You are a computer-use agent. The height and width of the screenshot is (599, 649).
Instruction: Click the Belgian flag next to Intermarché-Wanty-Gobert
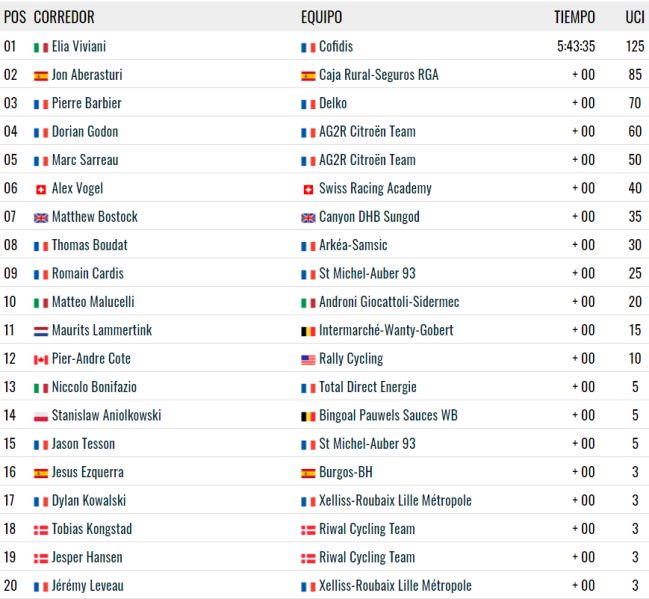click(308, 331)
